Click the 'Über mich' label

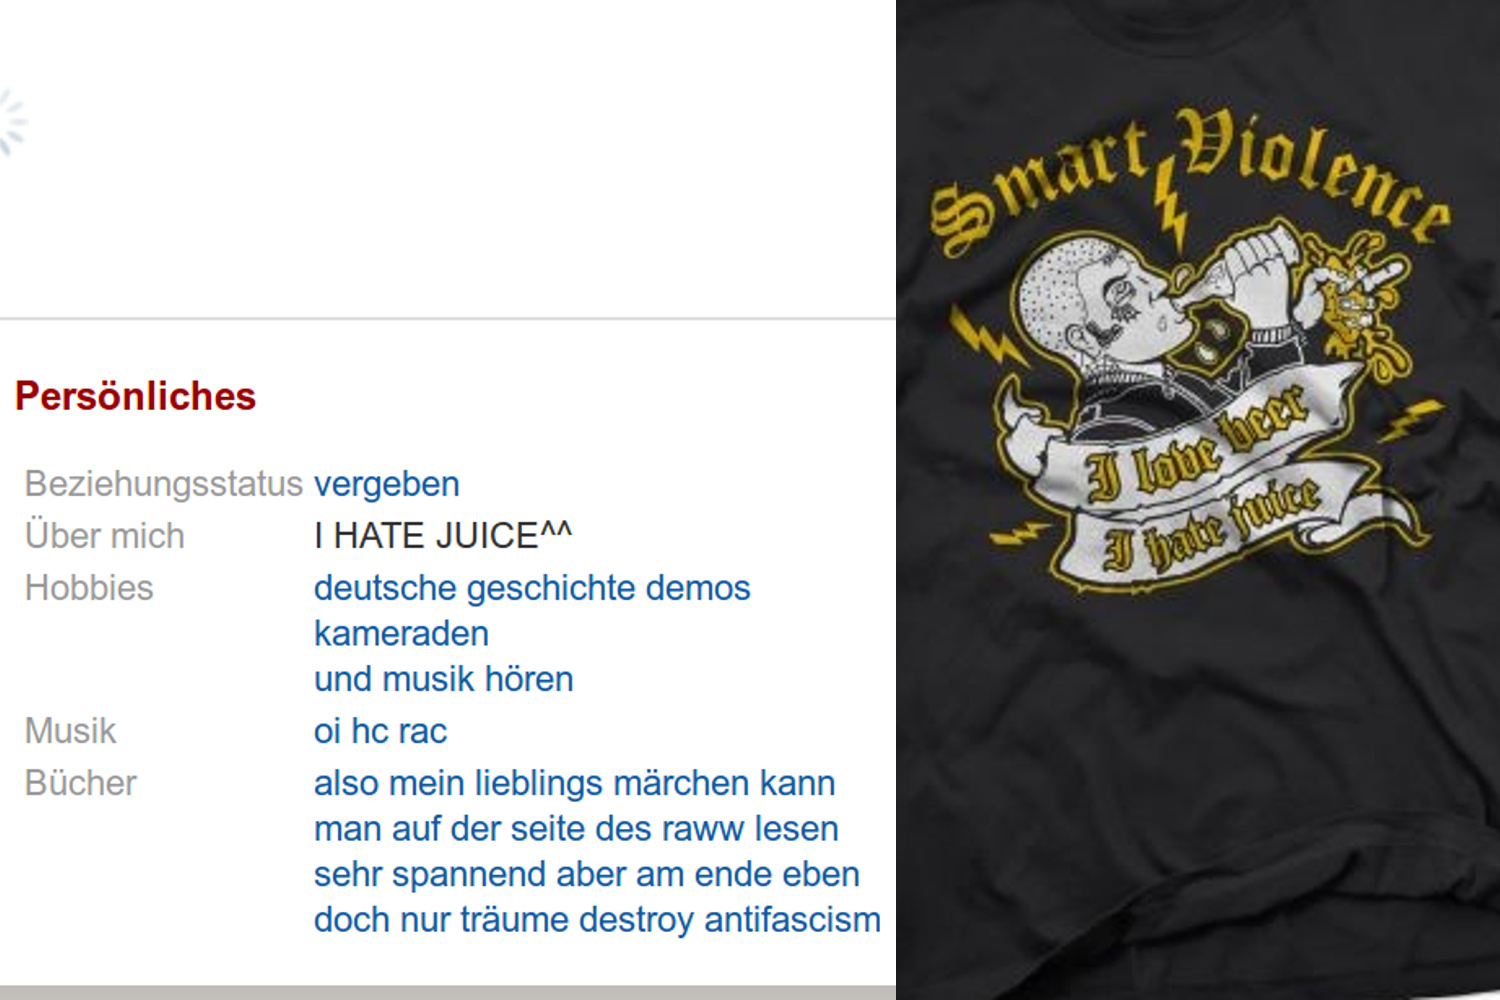[104, 536]
